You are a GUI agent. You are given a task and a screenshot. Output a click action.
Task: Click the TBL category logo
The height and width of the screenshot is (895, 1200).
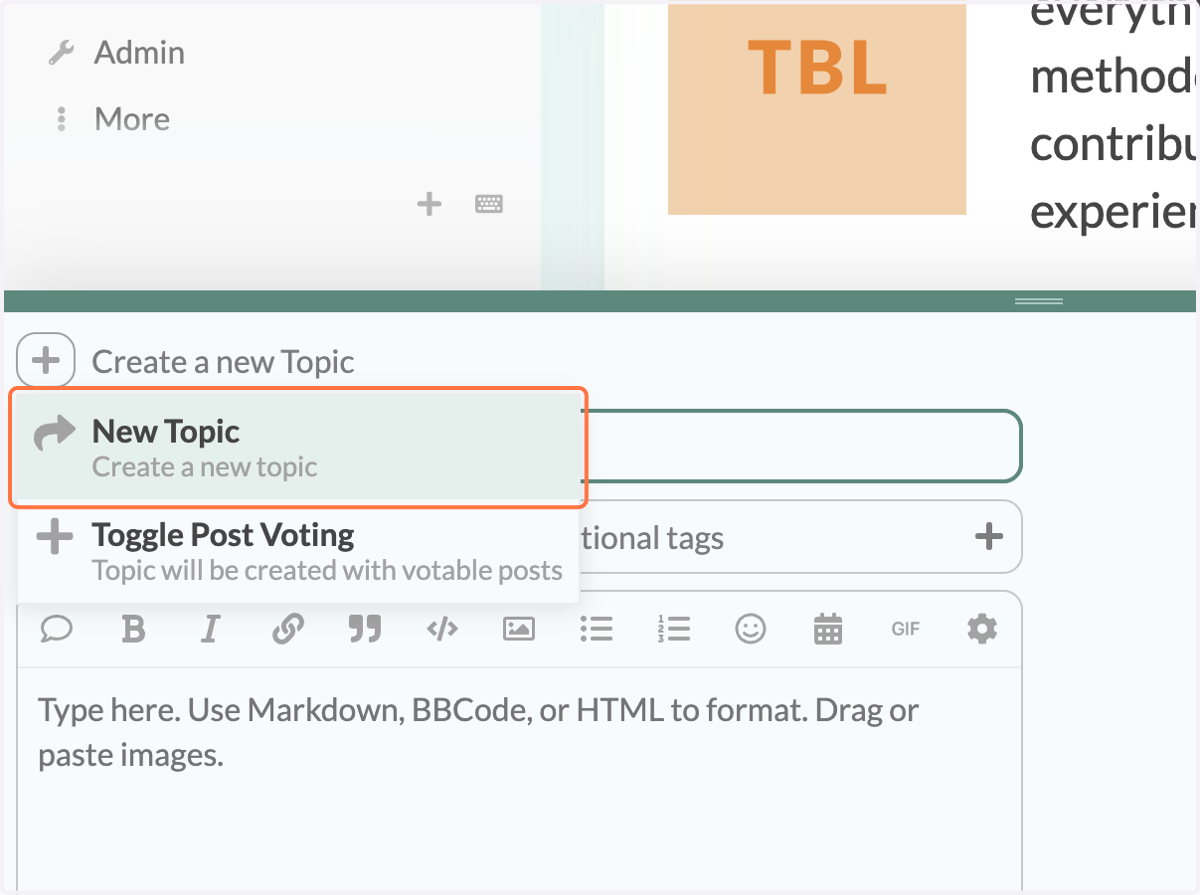[x=817, y=108]
